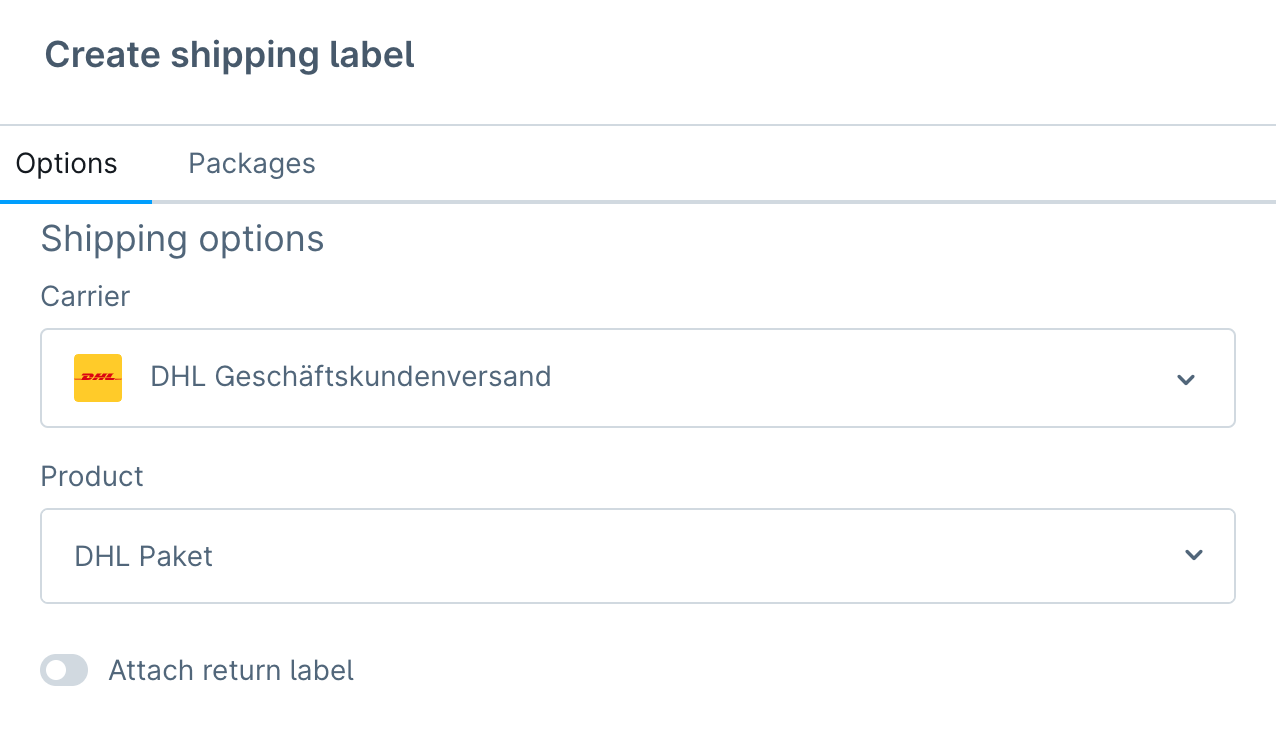Click the yellow DHL logo icon
The width and height of the screenshot is (1276, 732).
[98, 378]
